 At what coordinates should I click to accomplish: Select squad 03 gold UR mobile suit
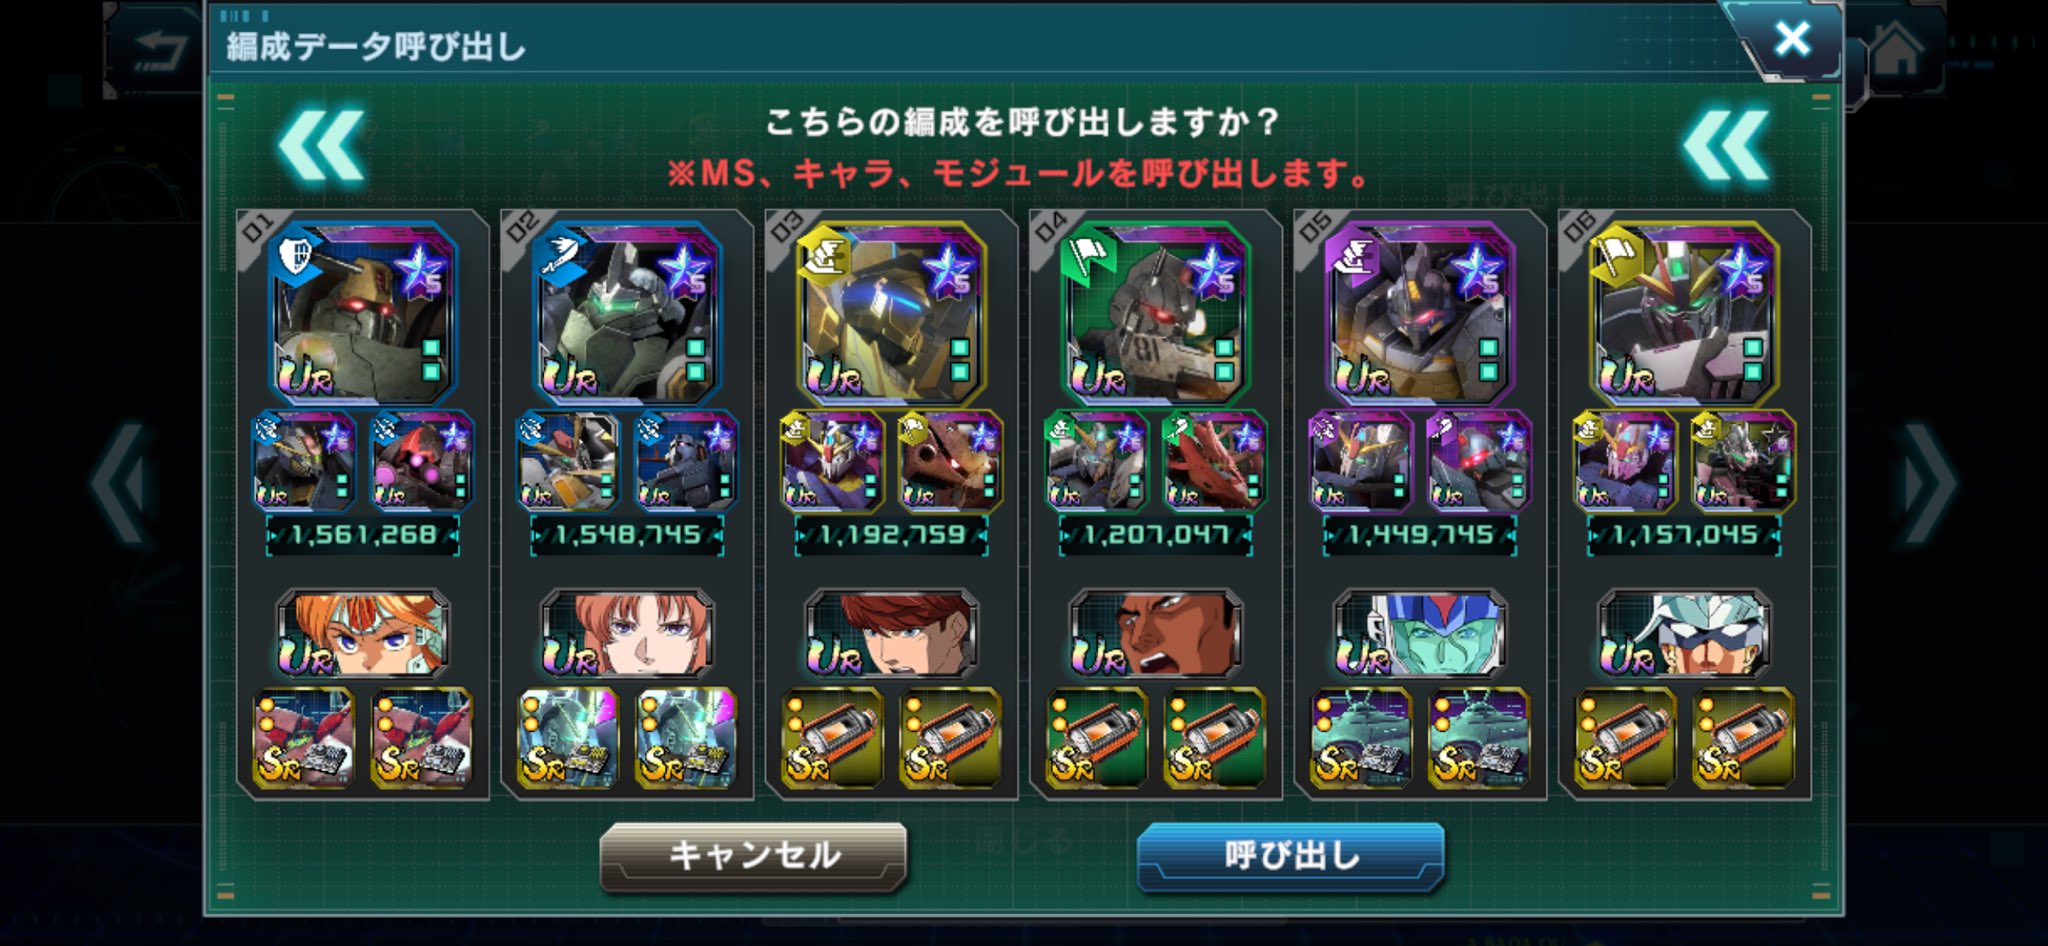pos(891,313)
